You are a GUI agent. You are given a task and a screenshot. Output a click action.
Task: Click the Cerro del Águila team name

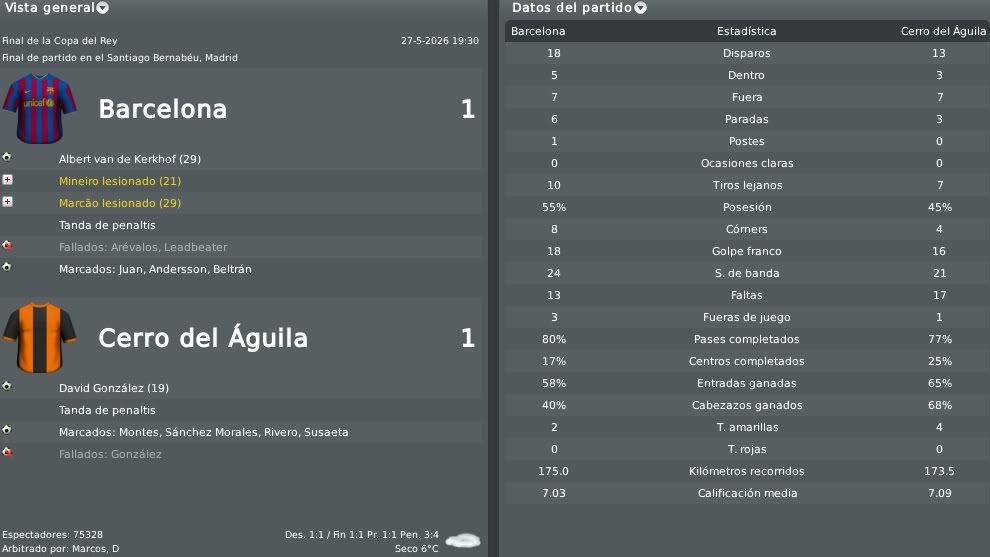[x=203, y=337]
